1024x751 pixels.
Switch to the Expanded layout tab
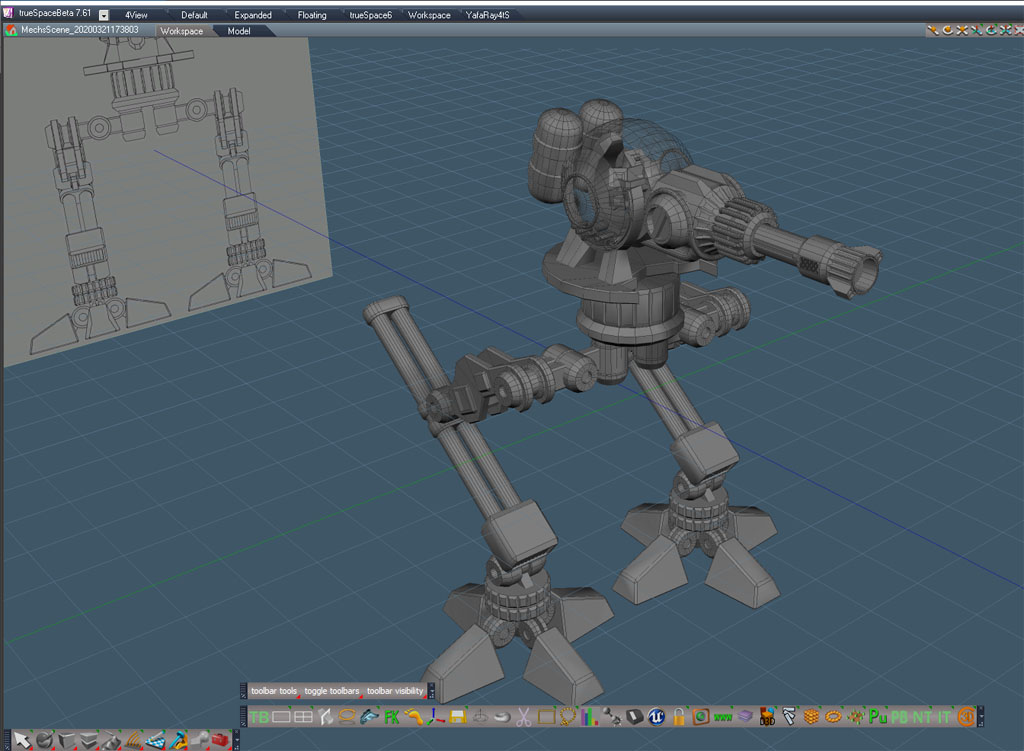[x=253, y=15]
